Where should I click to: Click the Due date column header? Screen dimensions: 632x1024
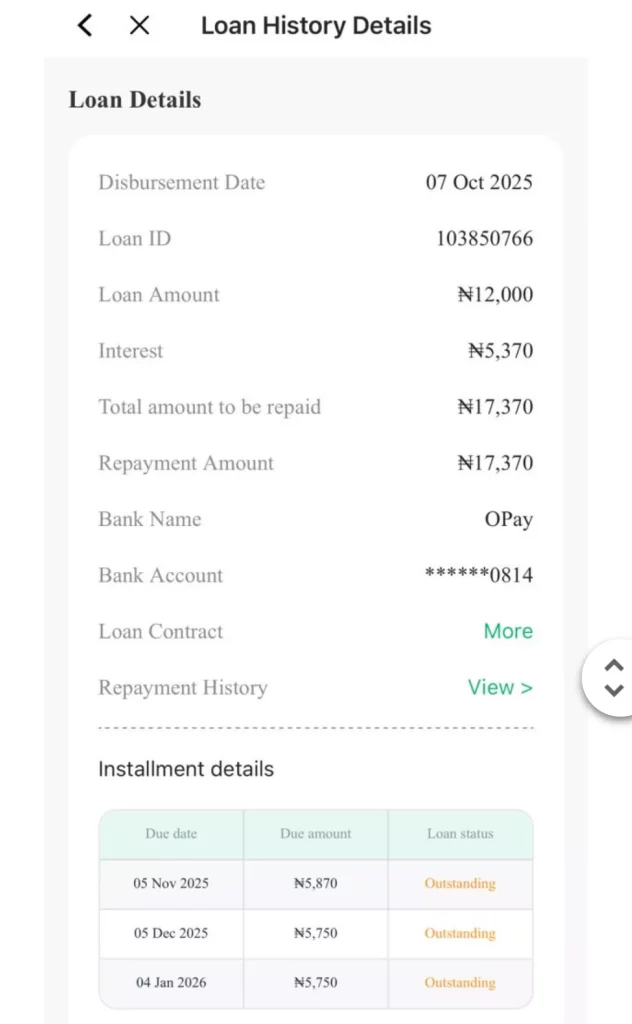click(x=170, y=833)
